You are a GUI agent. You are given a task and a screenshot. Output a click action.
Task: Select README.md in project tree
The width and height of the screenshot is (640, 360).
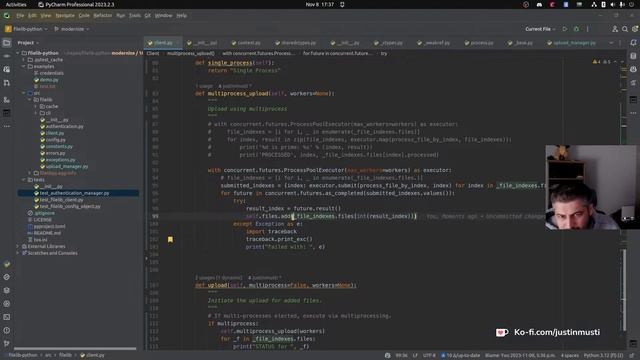[47, 233]
